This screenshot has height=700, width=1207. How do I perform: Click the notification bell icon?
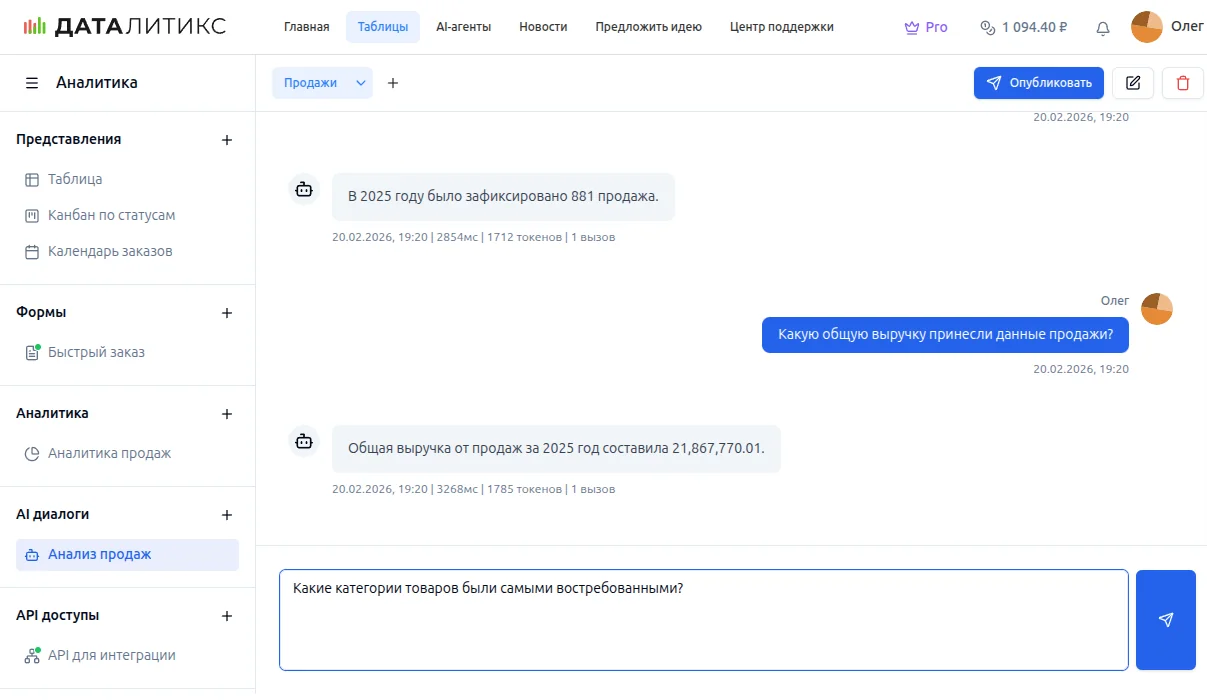1103,28
